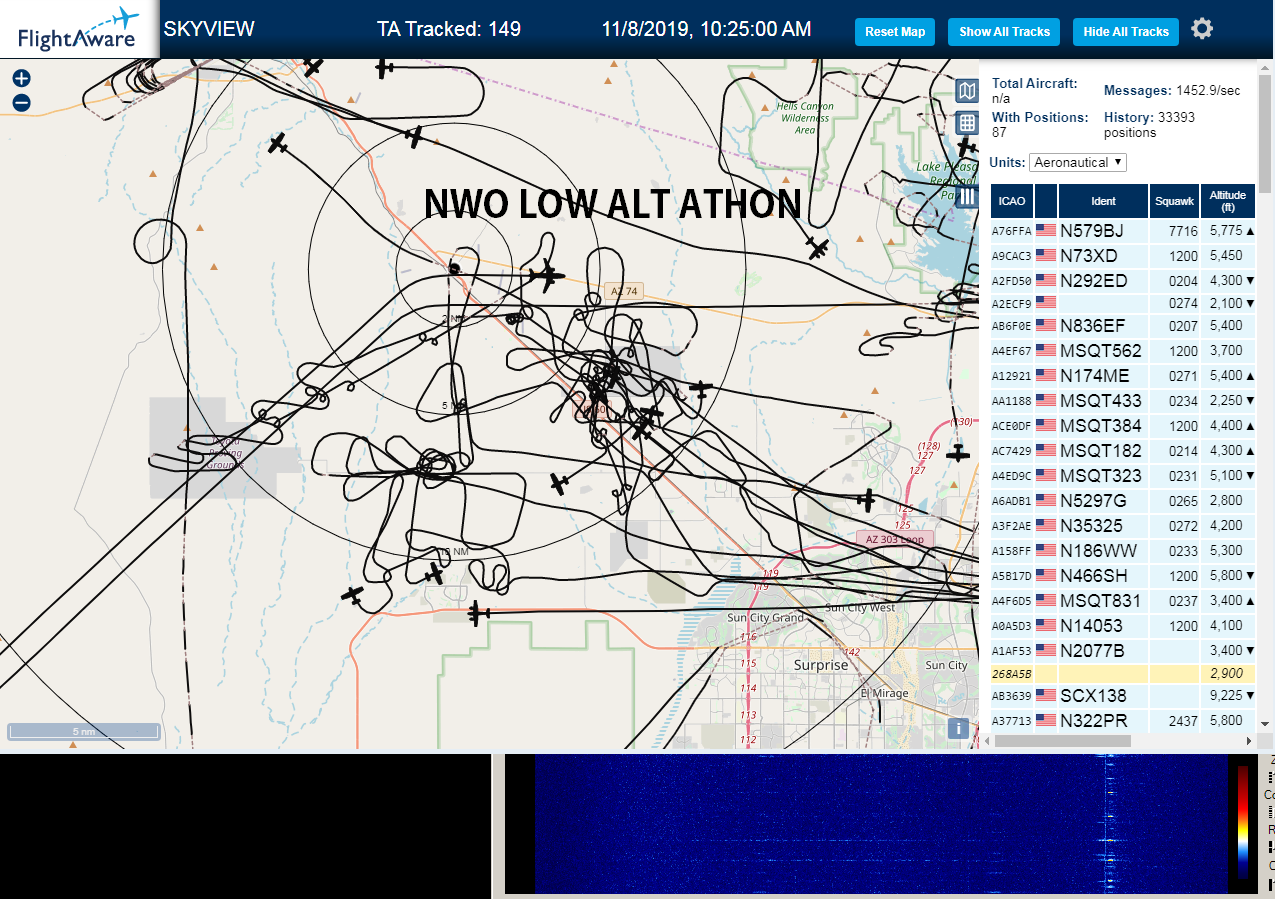
Task: Click the horizontal scrollbar right arrow
Action: [x=1248, y=741]
